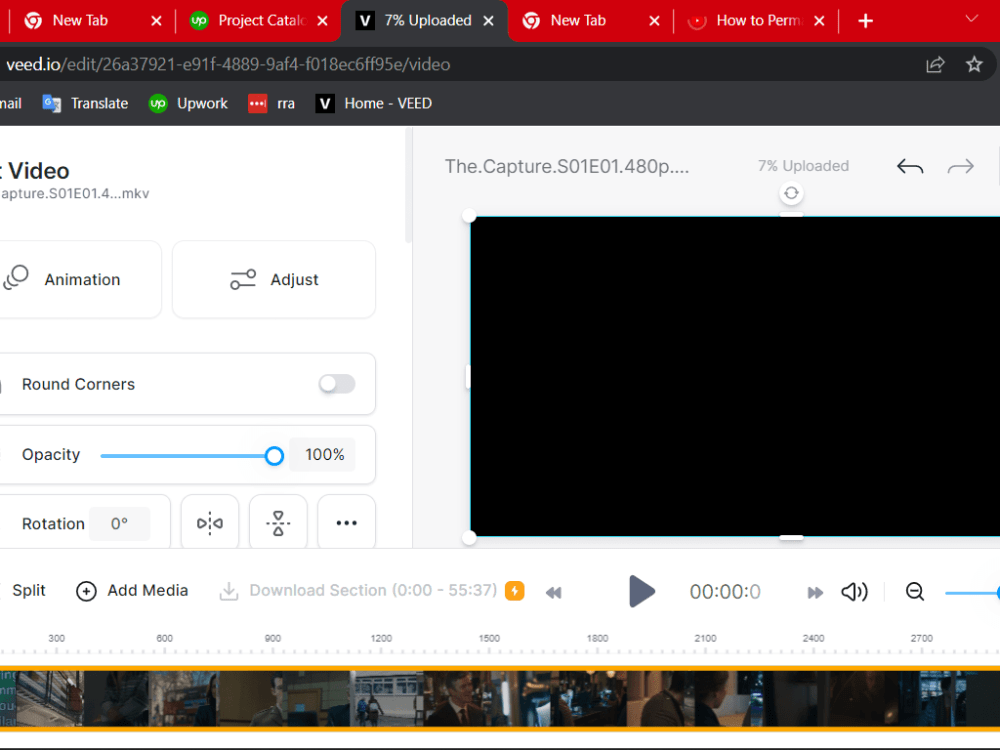Skip backward with rewind button
This screenshot has width=1000, height=750.
[x=554, y=592]
